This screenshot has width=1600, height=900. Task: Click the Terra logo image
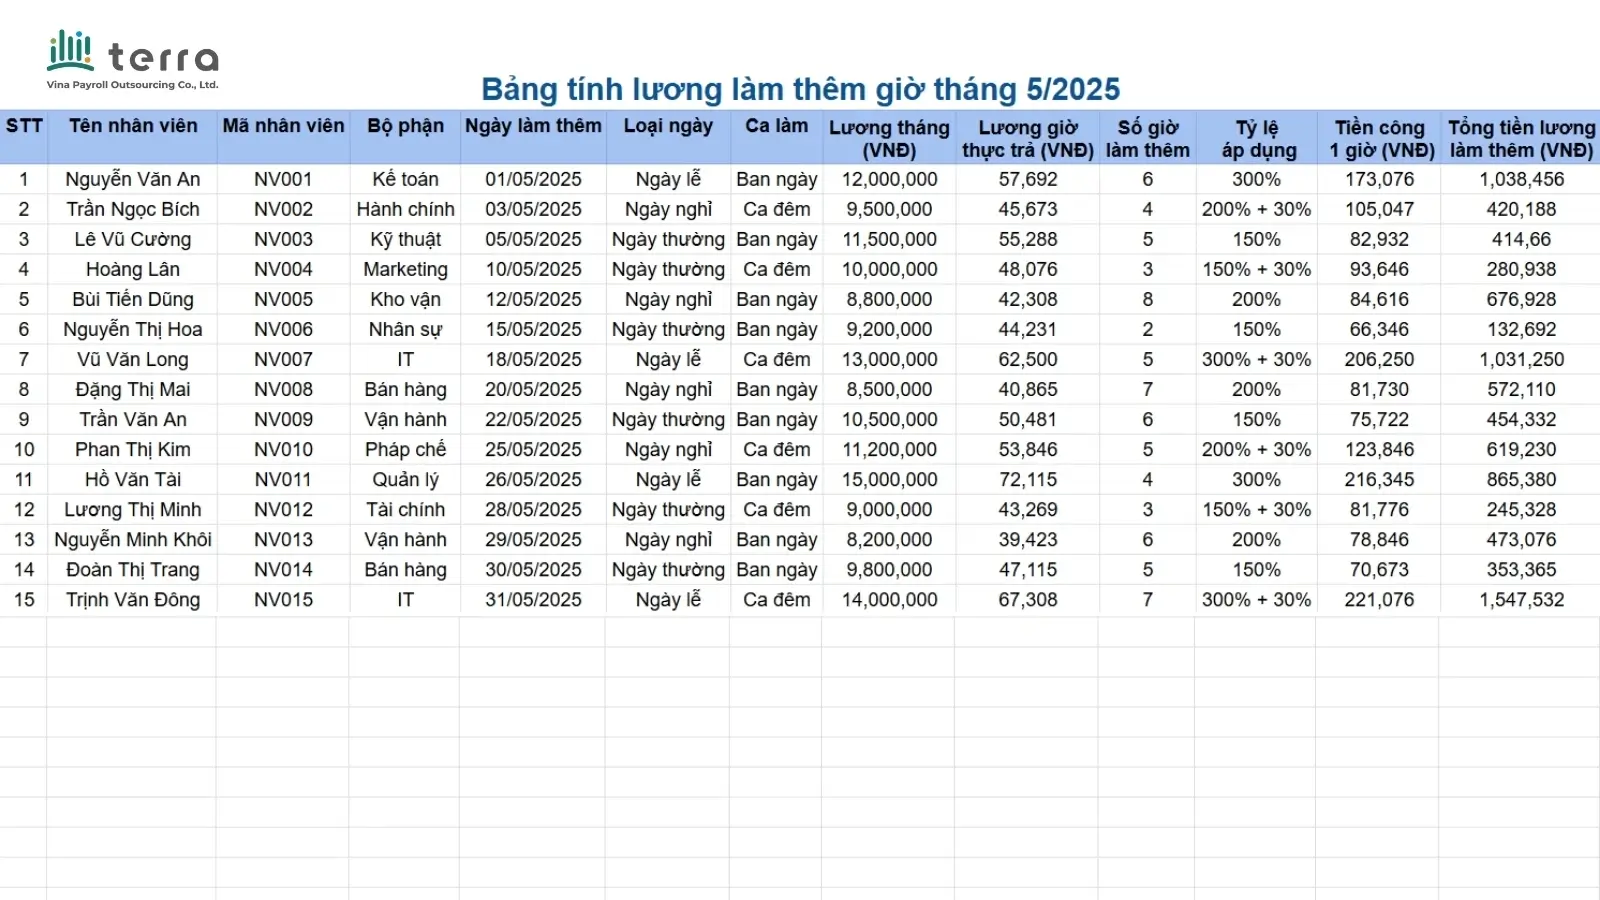(133, 60)
